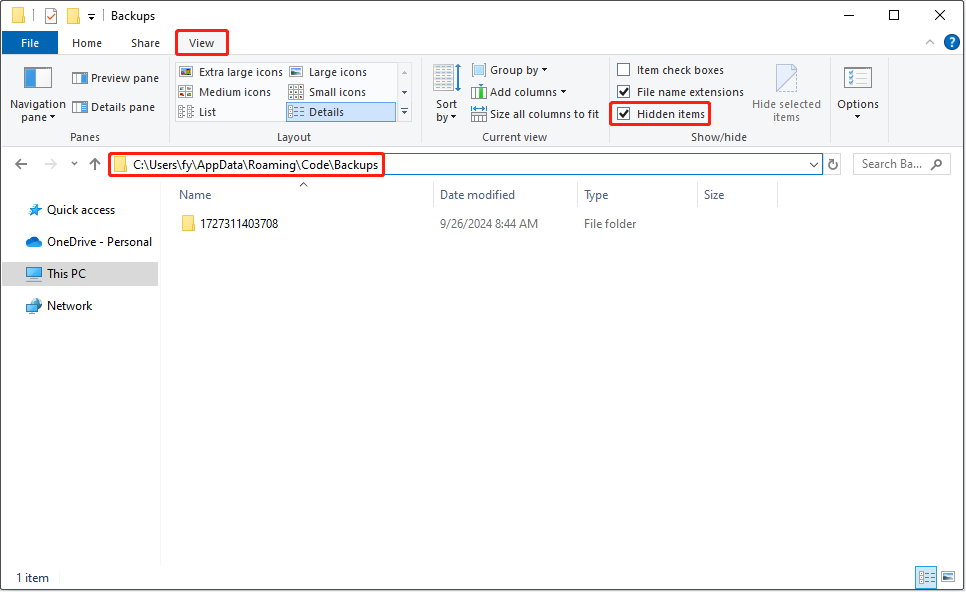Switch layout to Extra large icons

coord(231,72)
